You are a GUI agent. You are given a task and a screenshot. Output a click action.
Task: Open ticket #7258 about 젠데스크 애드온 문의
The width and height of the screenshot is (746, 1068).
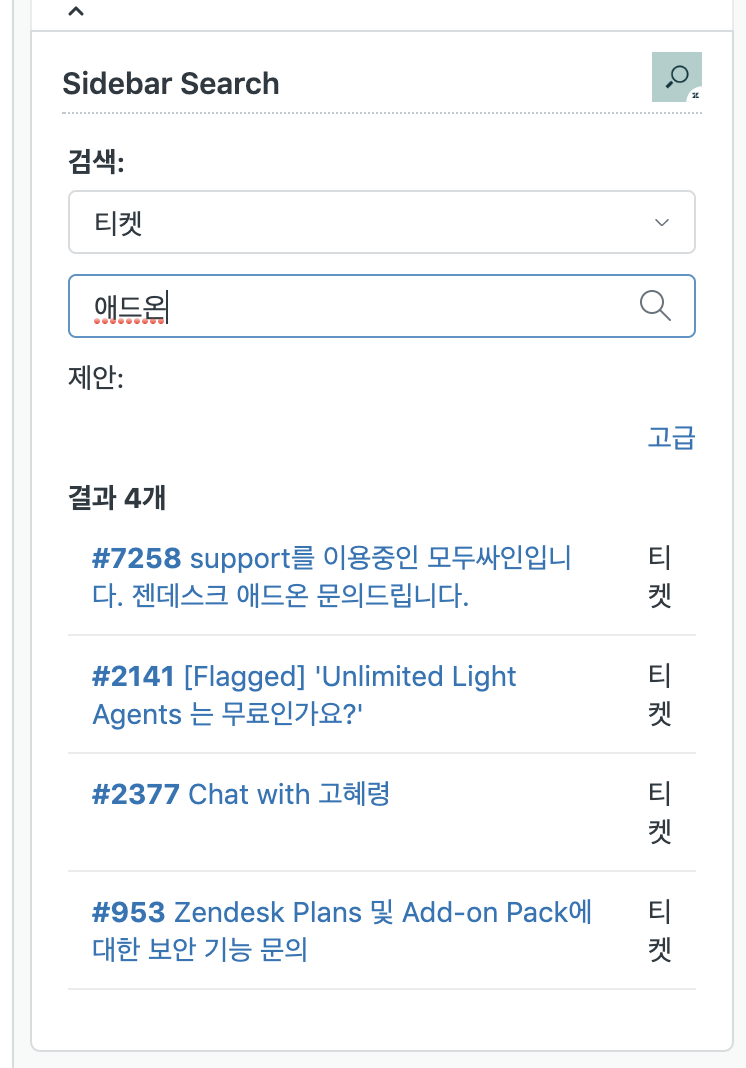(331, 576)
